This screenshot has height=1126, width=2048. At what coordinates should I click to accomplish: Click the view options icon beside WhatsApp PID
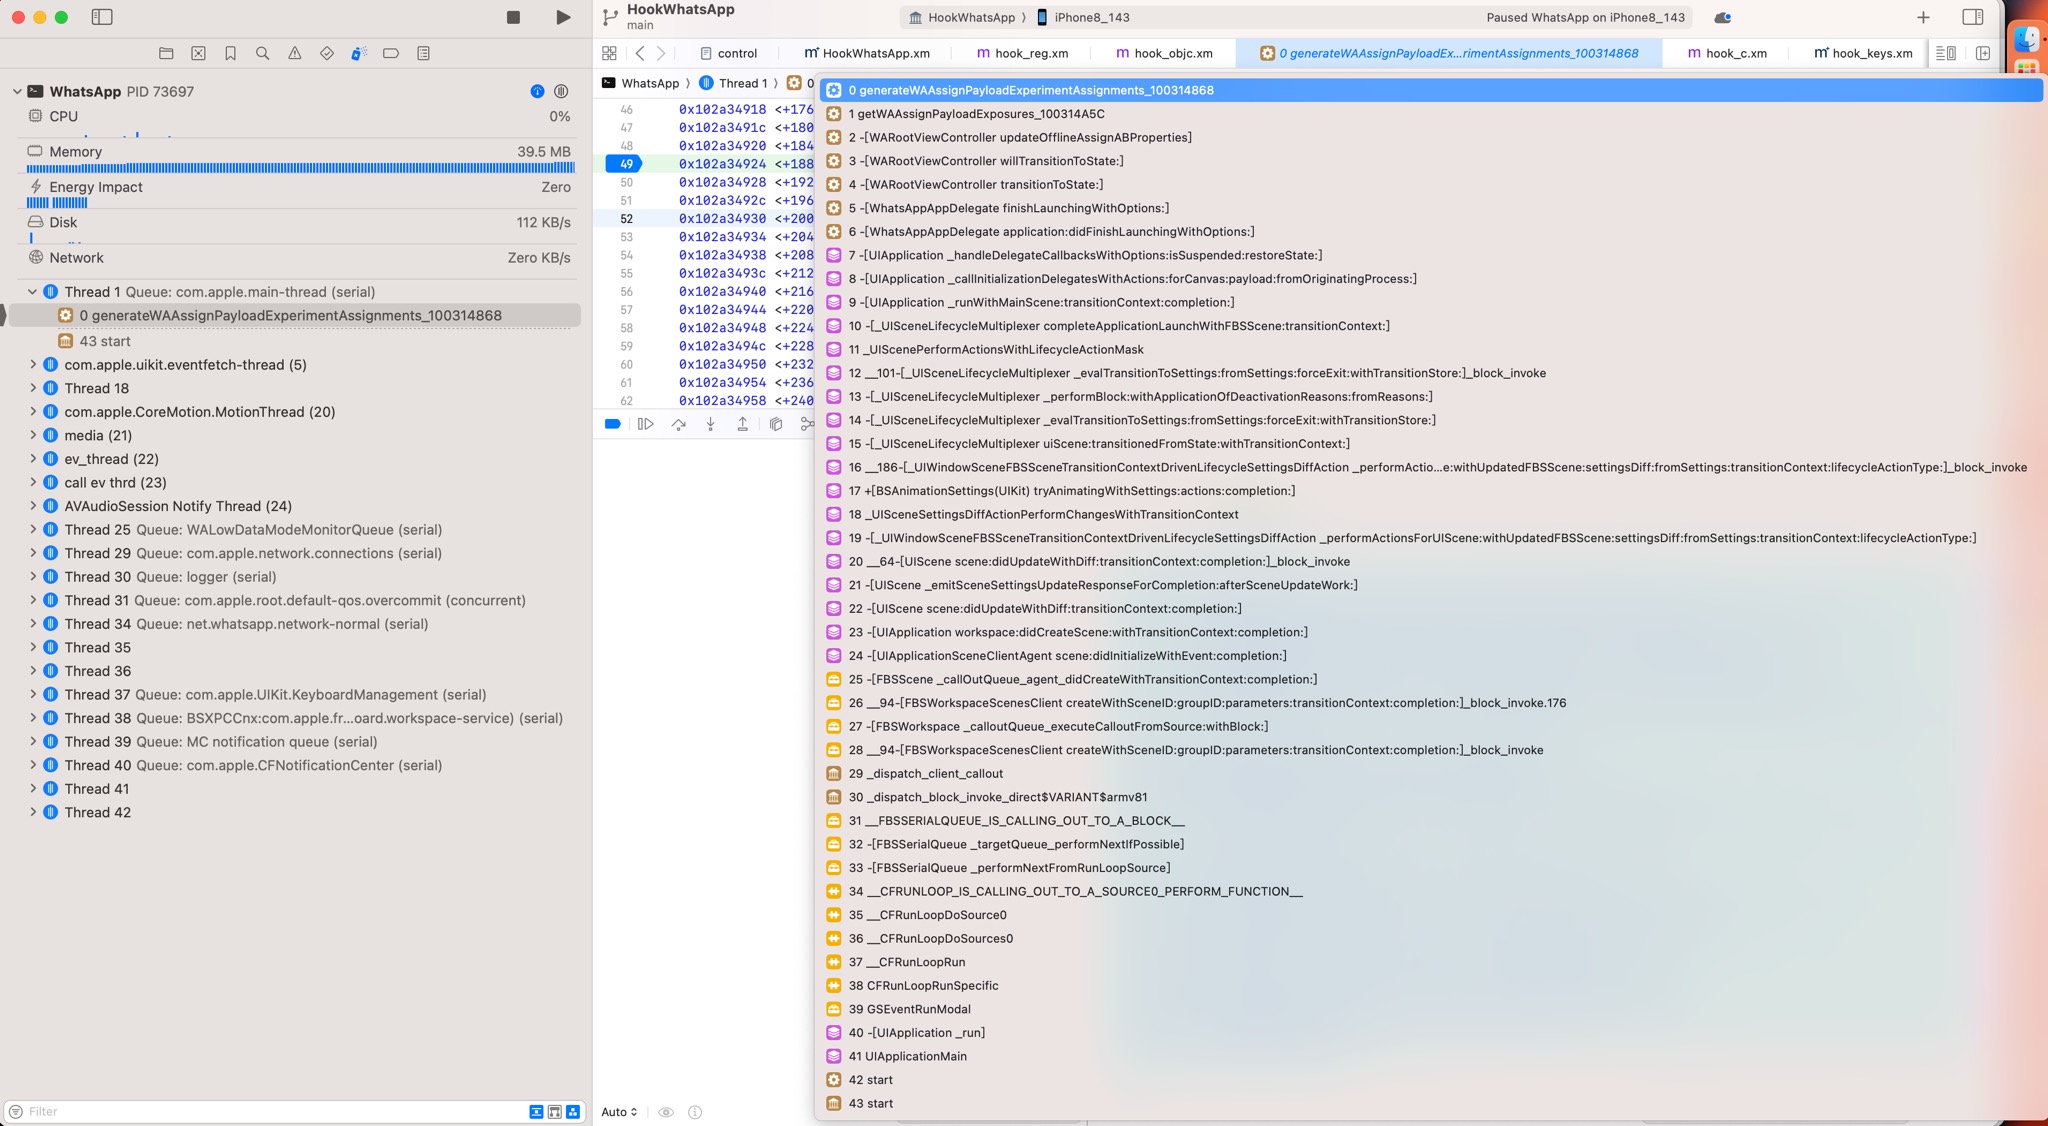point(561,91)
